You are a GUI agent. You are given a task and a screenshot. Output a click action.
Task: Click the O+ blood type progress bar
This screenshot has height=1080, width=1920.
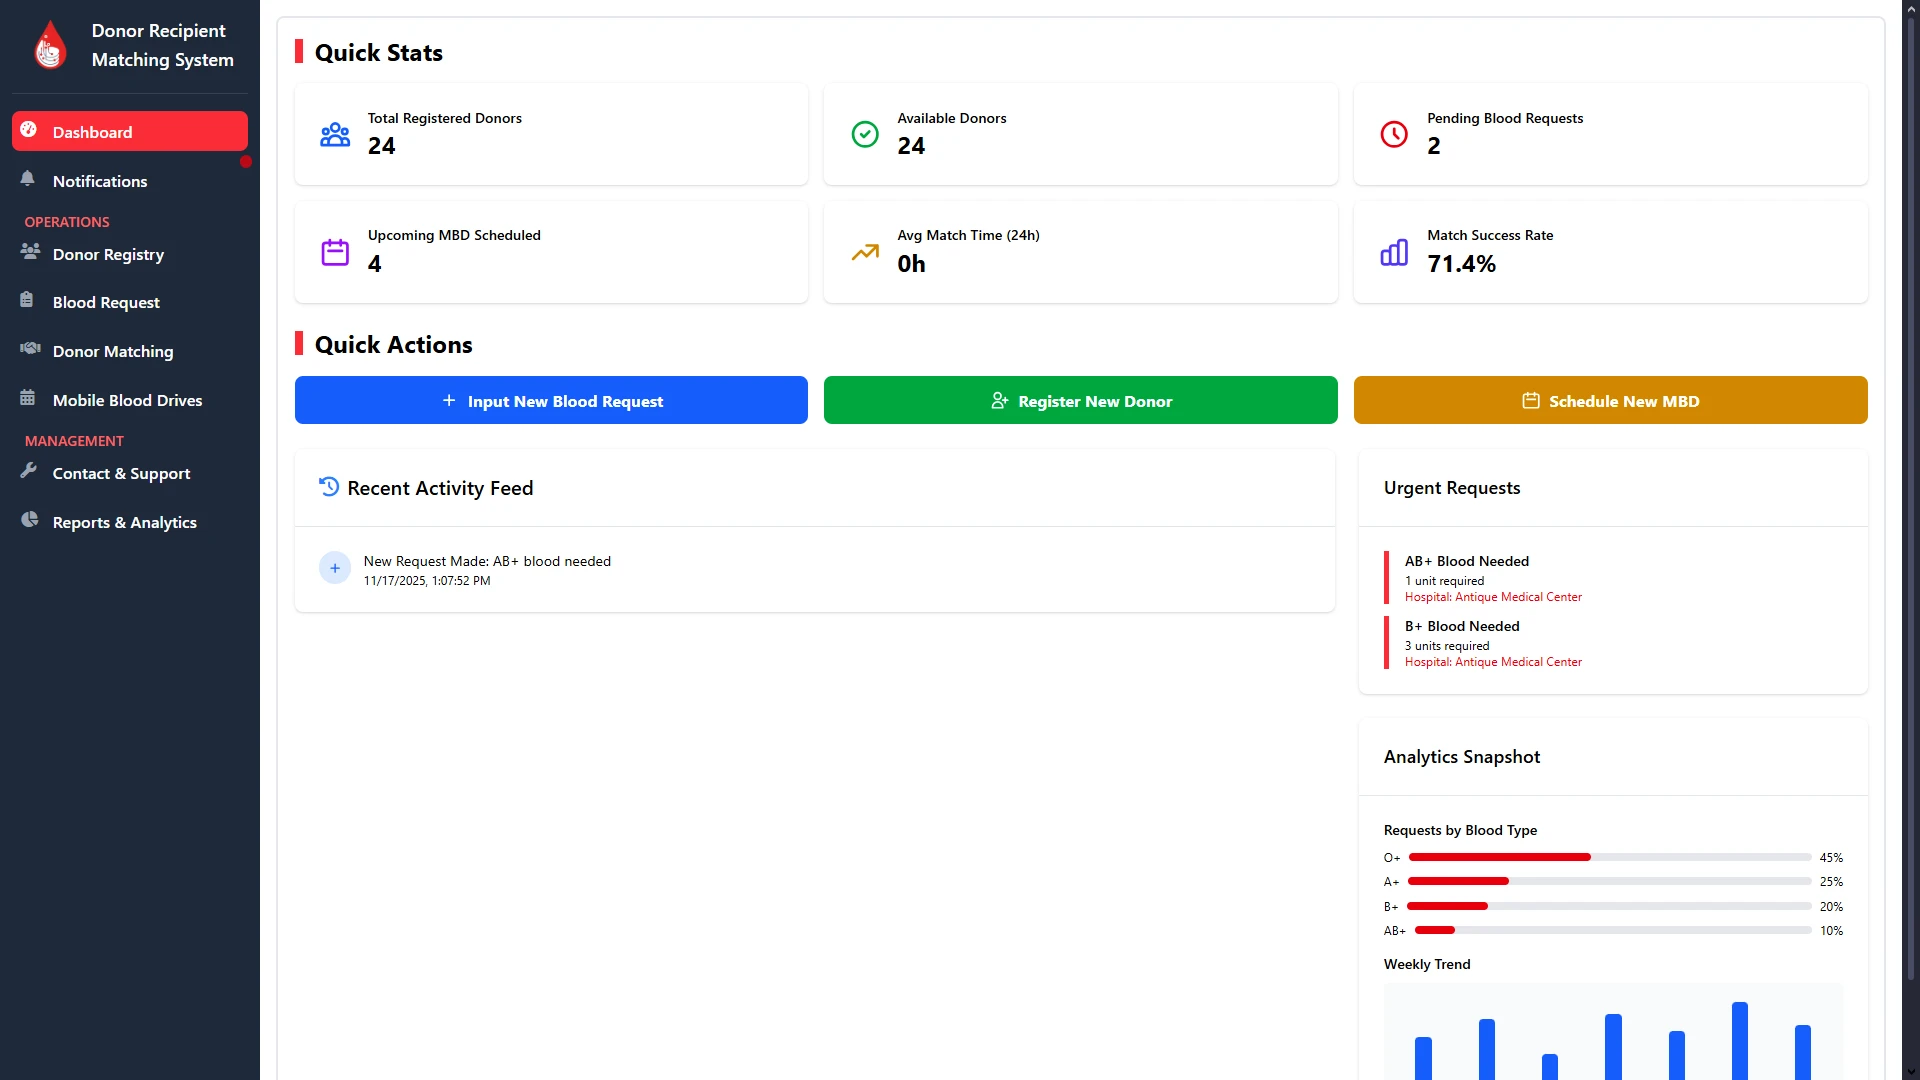pyautogui.click(x=1610, y=857)
